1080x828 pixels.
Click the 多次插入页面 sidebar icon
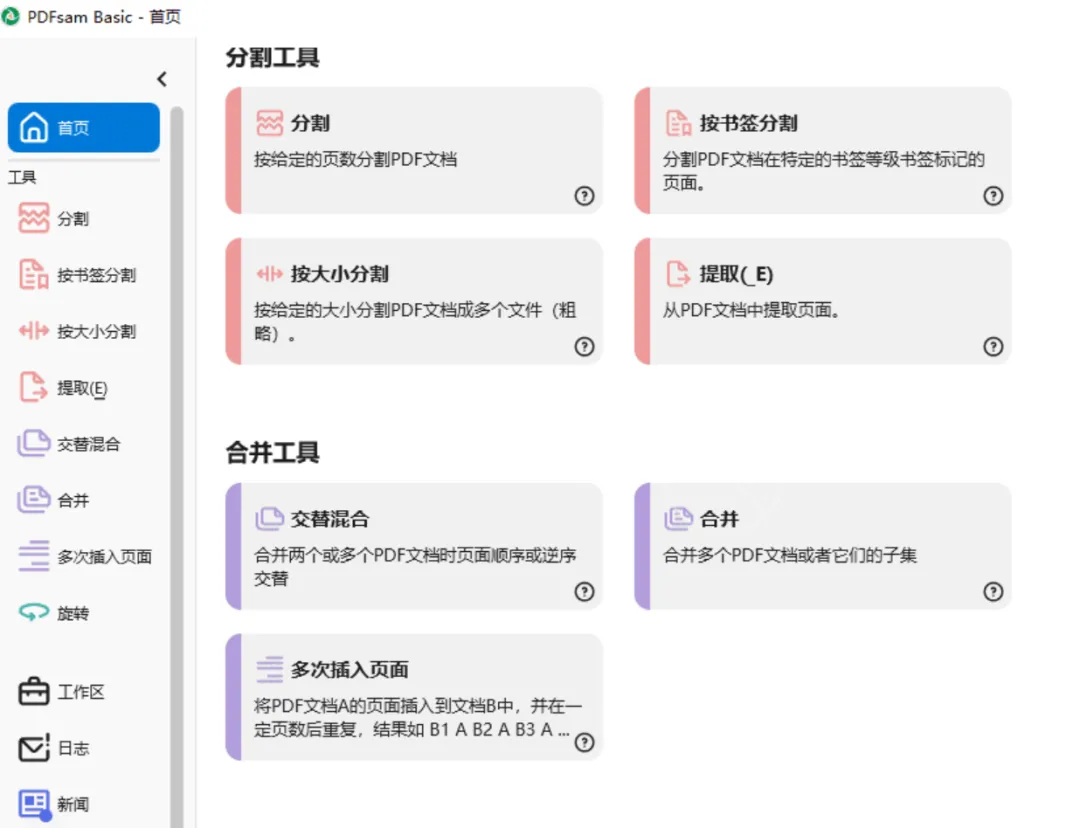click(x=34, y=557)
